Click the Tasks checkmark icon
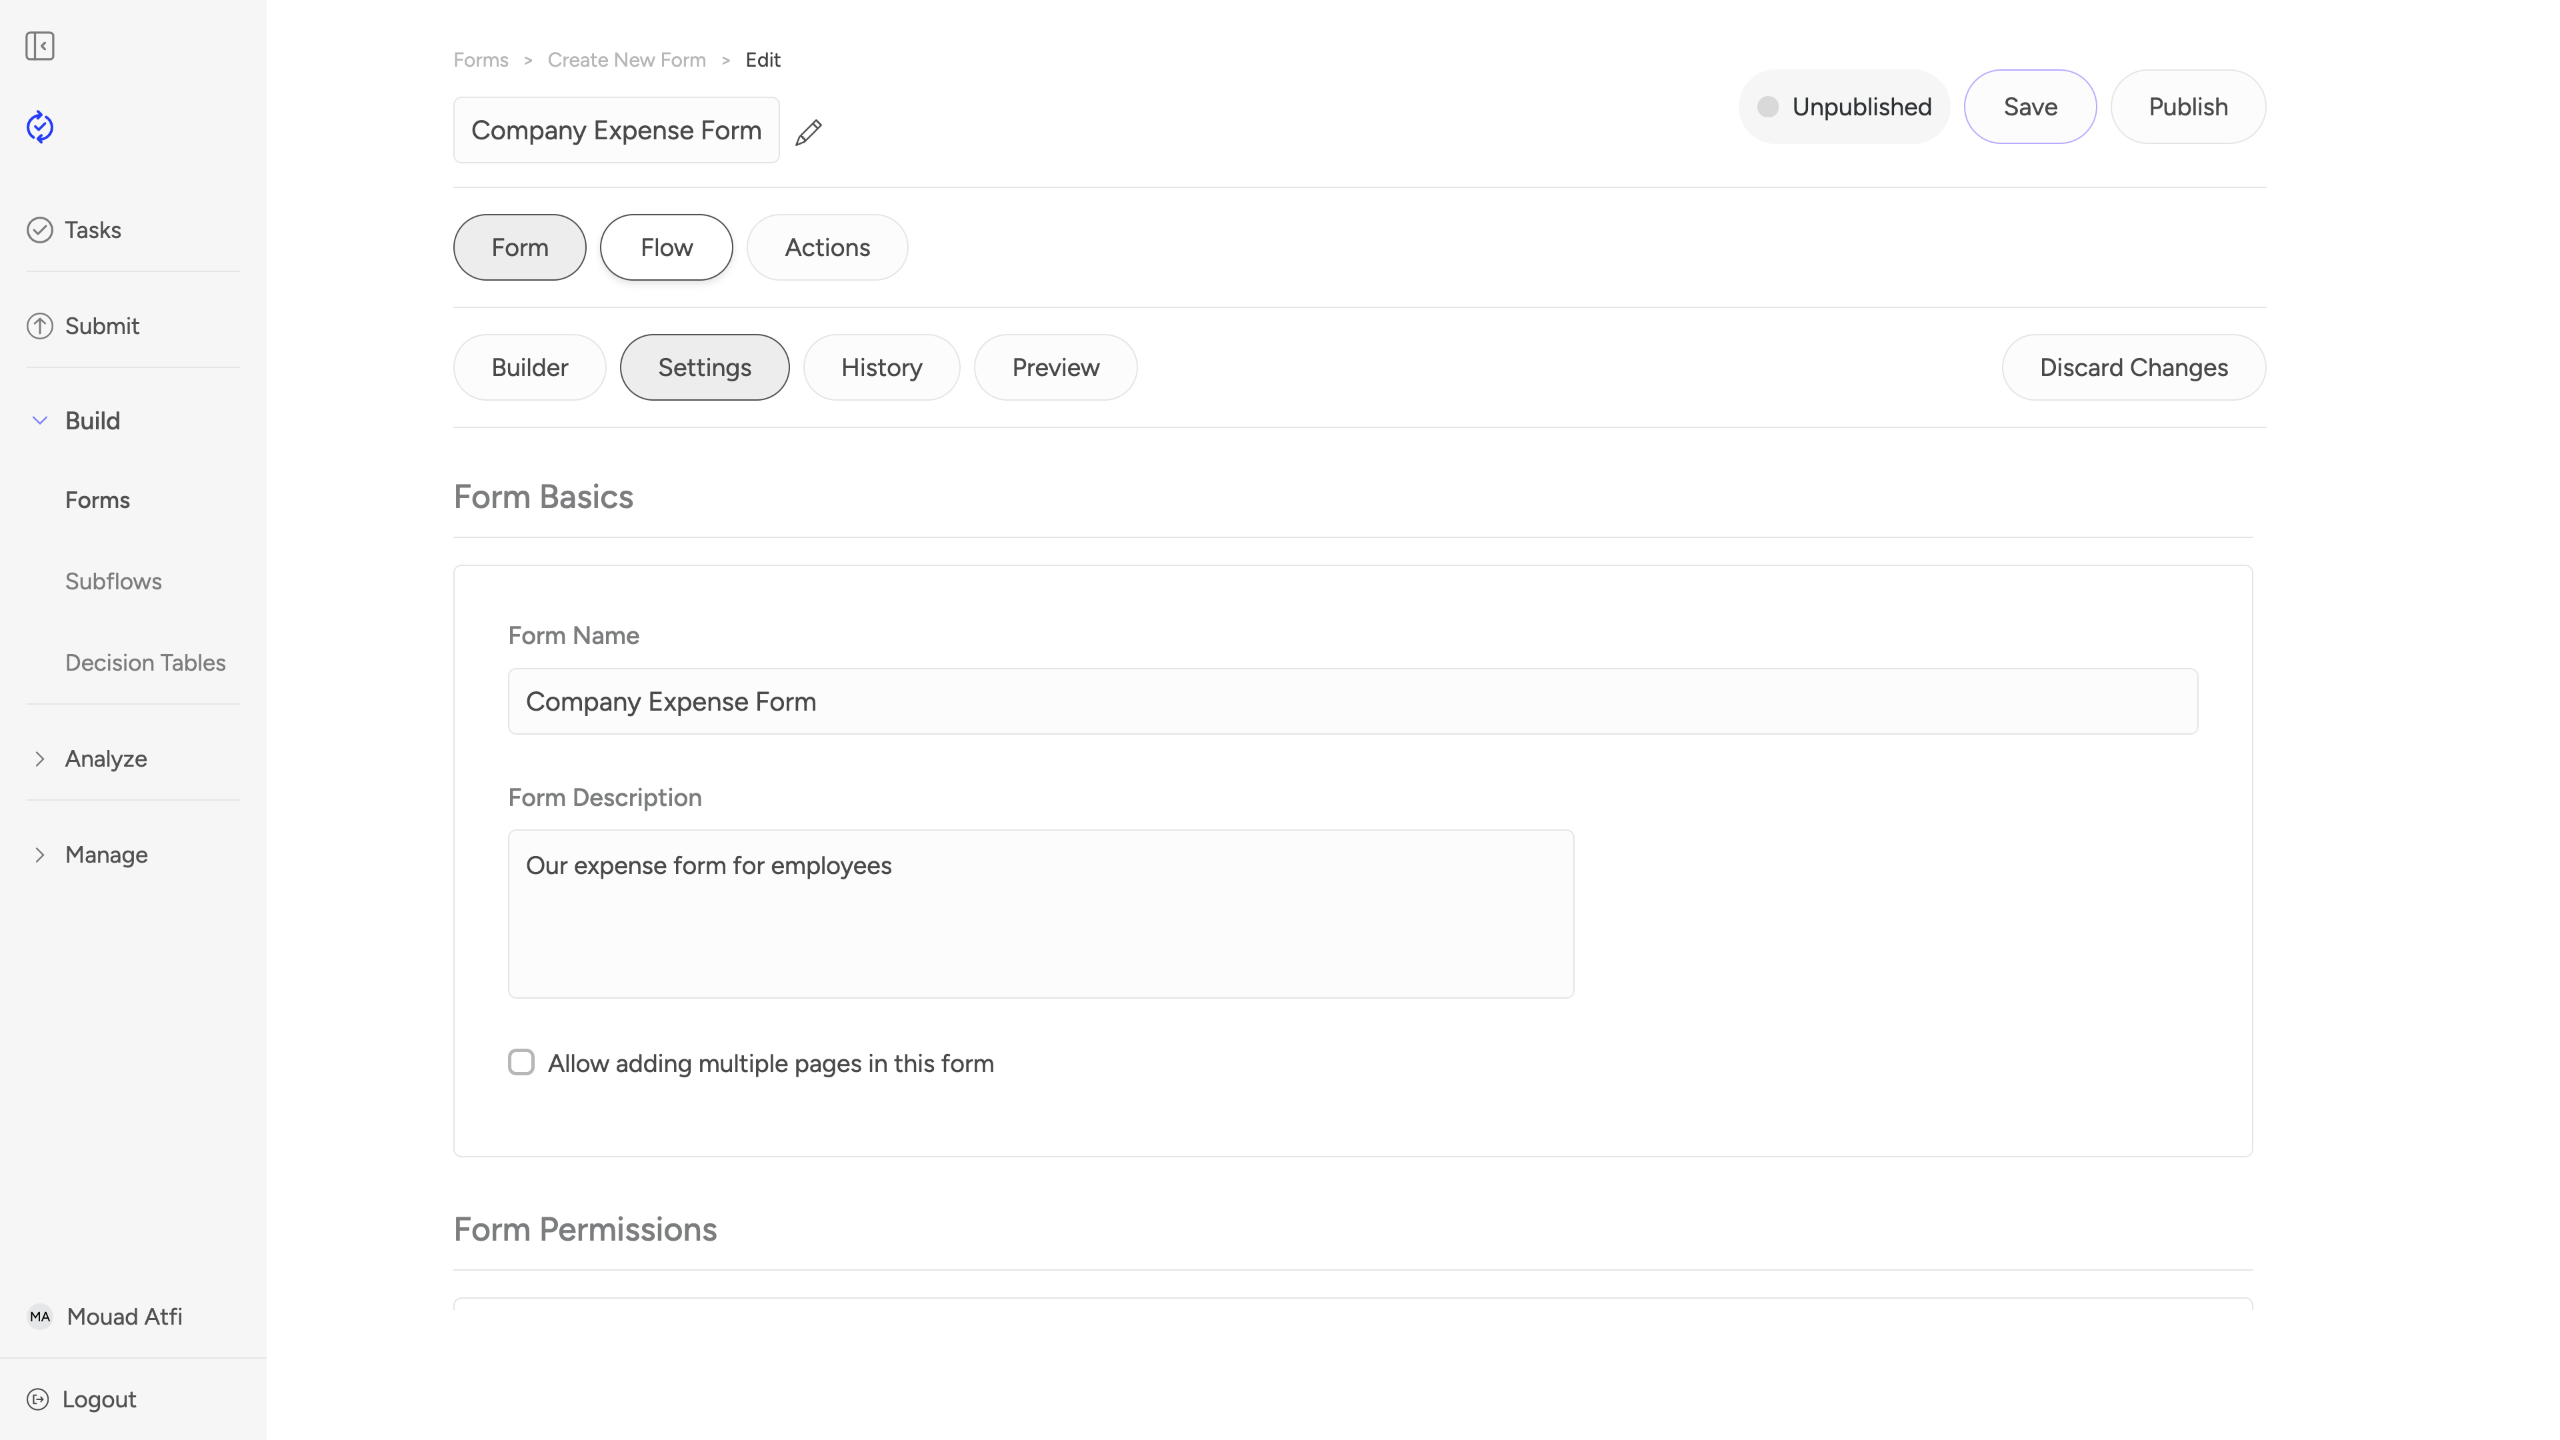This screenshot has height=1440, width=2560. [40, 230]
